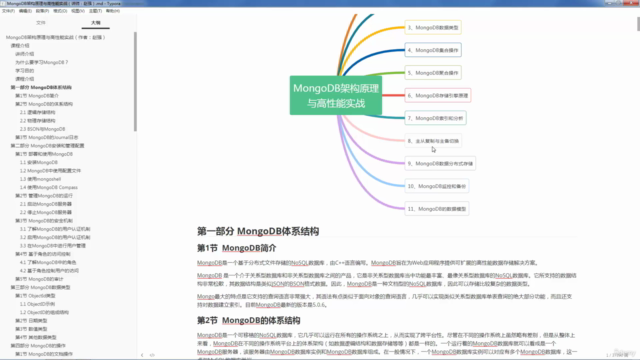The height and width of the screenshot is (360, 640).
Task: Open outline item 3.2 启用MongoDB的用户认证机制
Action: coord(55,237)
